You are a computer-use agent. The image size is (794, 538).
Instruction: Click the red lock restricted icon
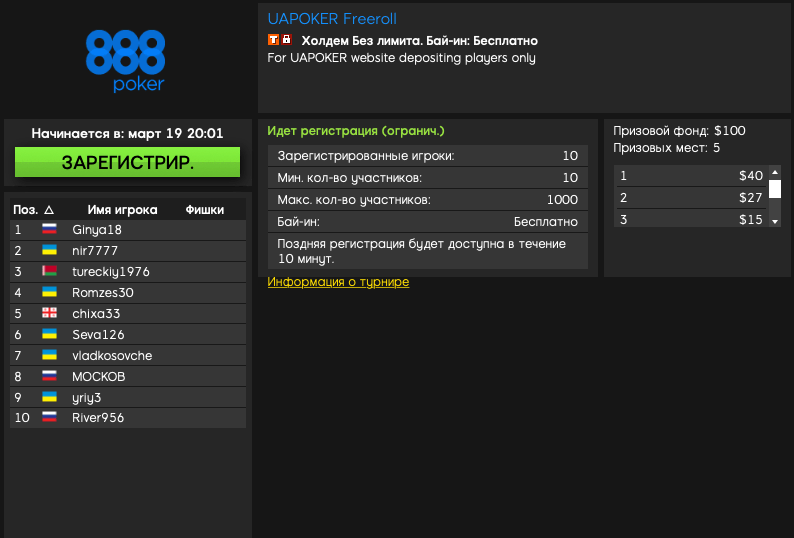287,39
